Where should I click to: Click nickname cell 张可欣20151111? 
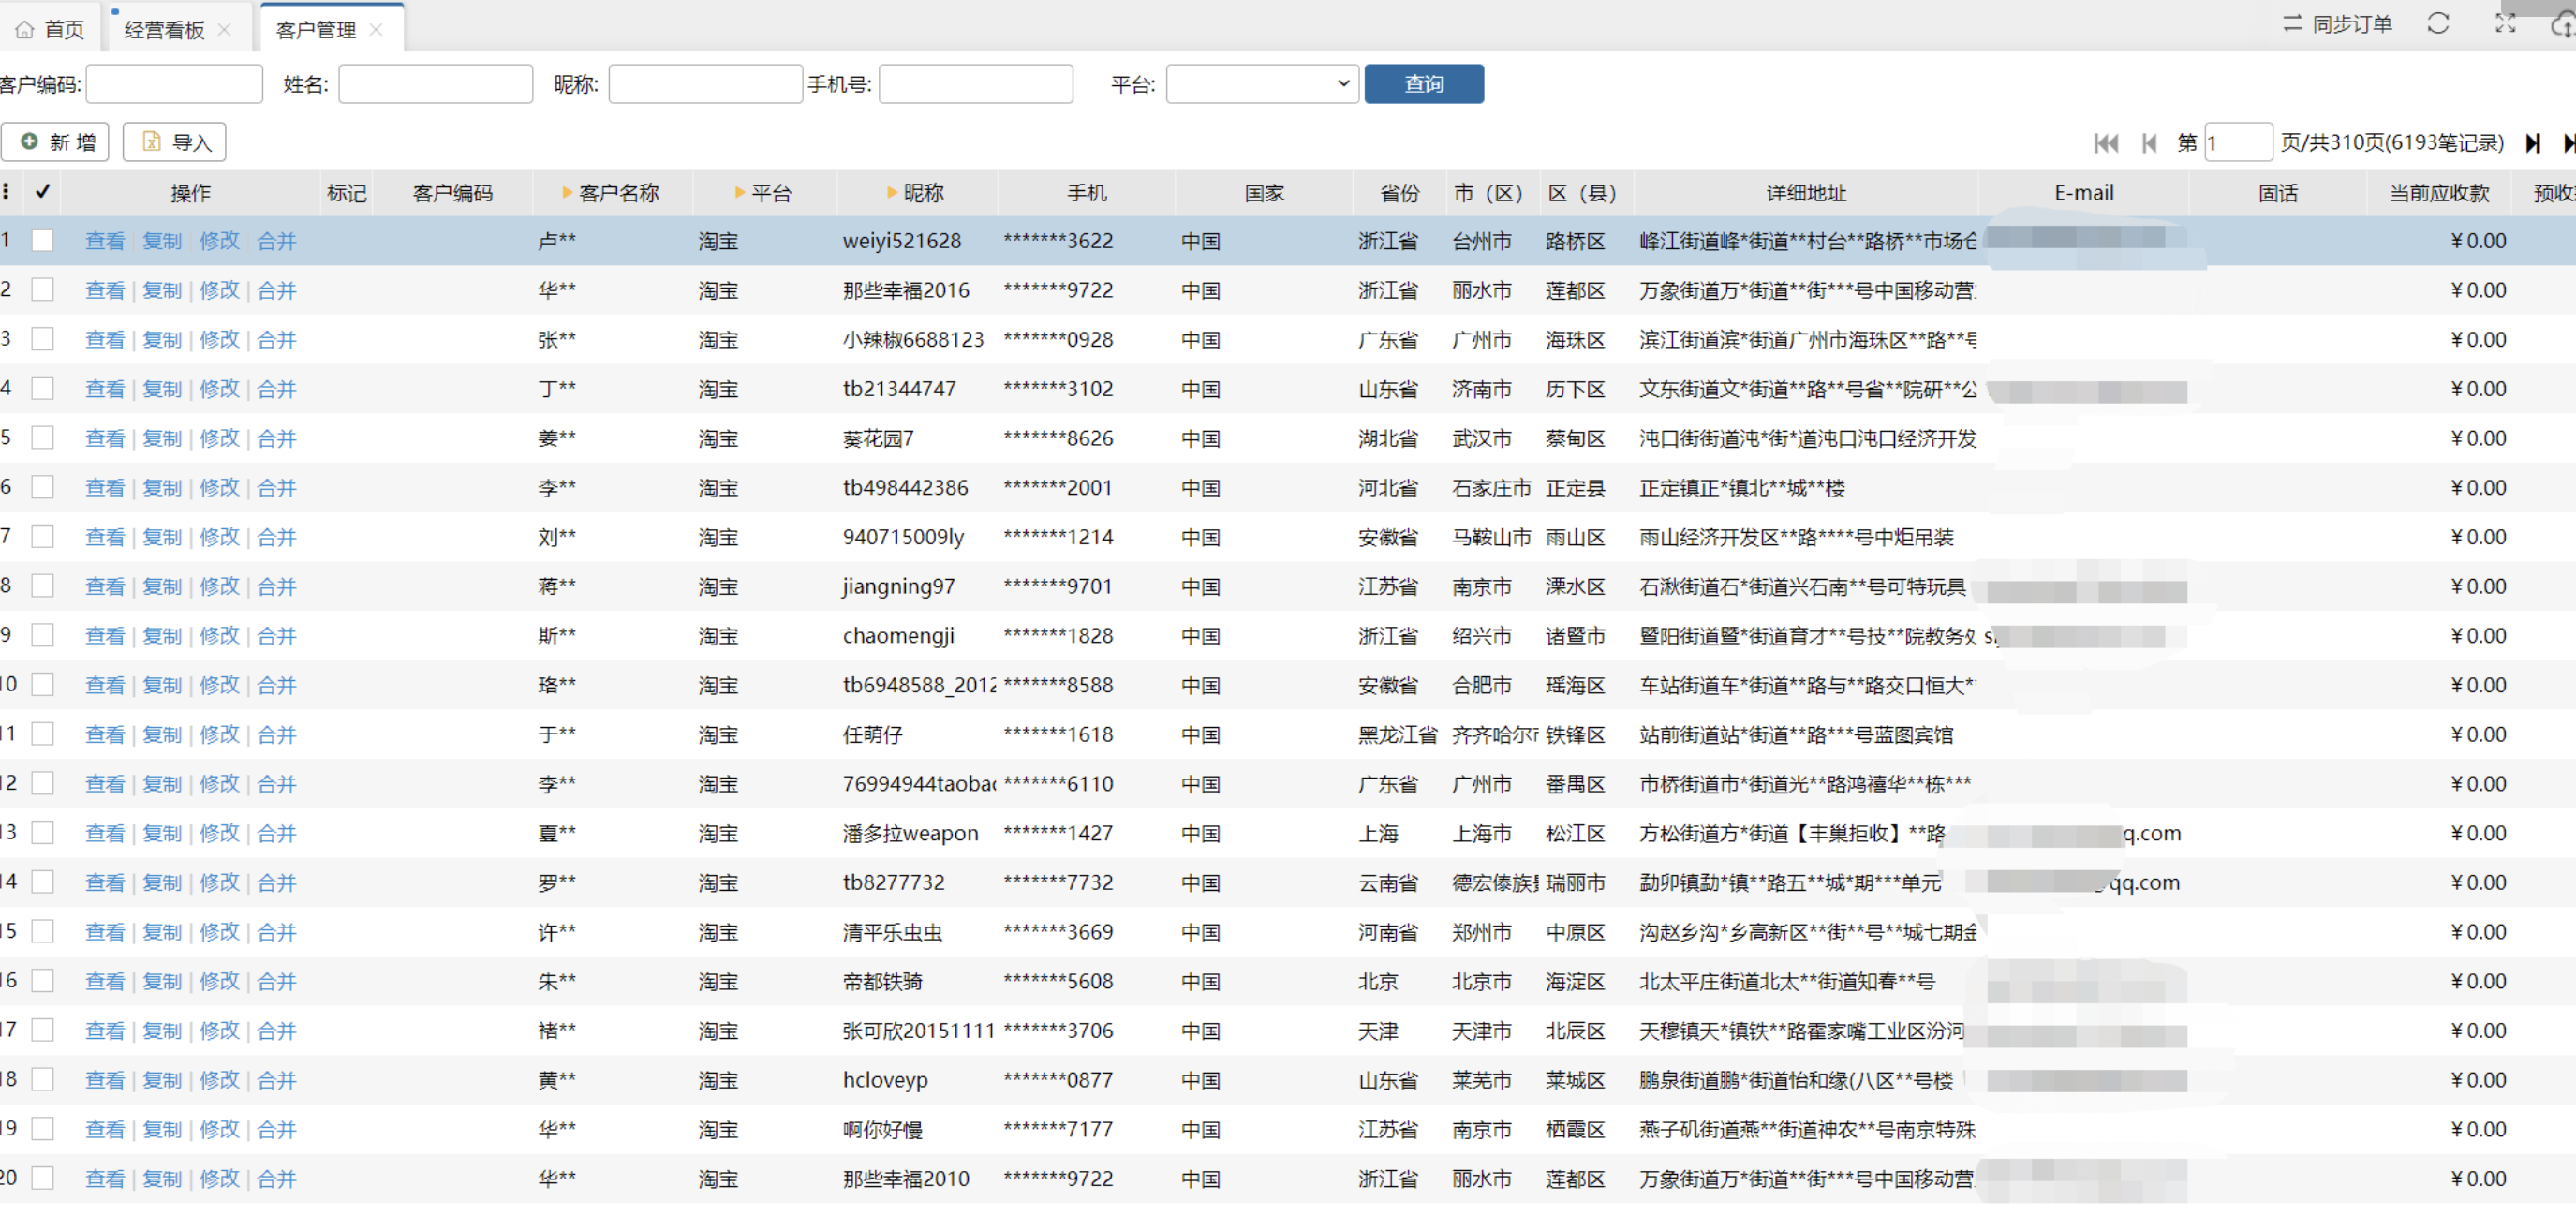[918, 1031]
